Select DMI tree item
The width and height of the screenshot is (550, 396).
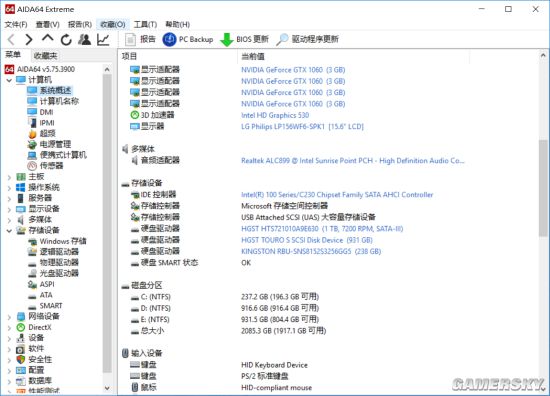click(40, 112)
